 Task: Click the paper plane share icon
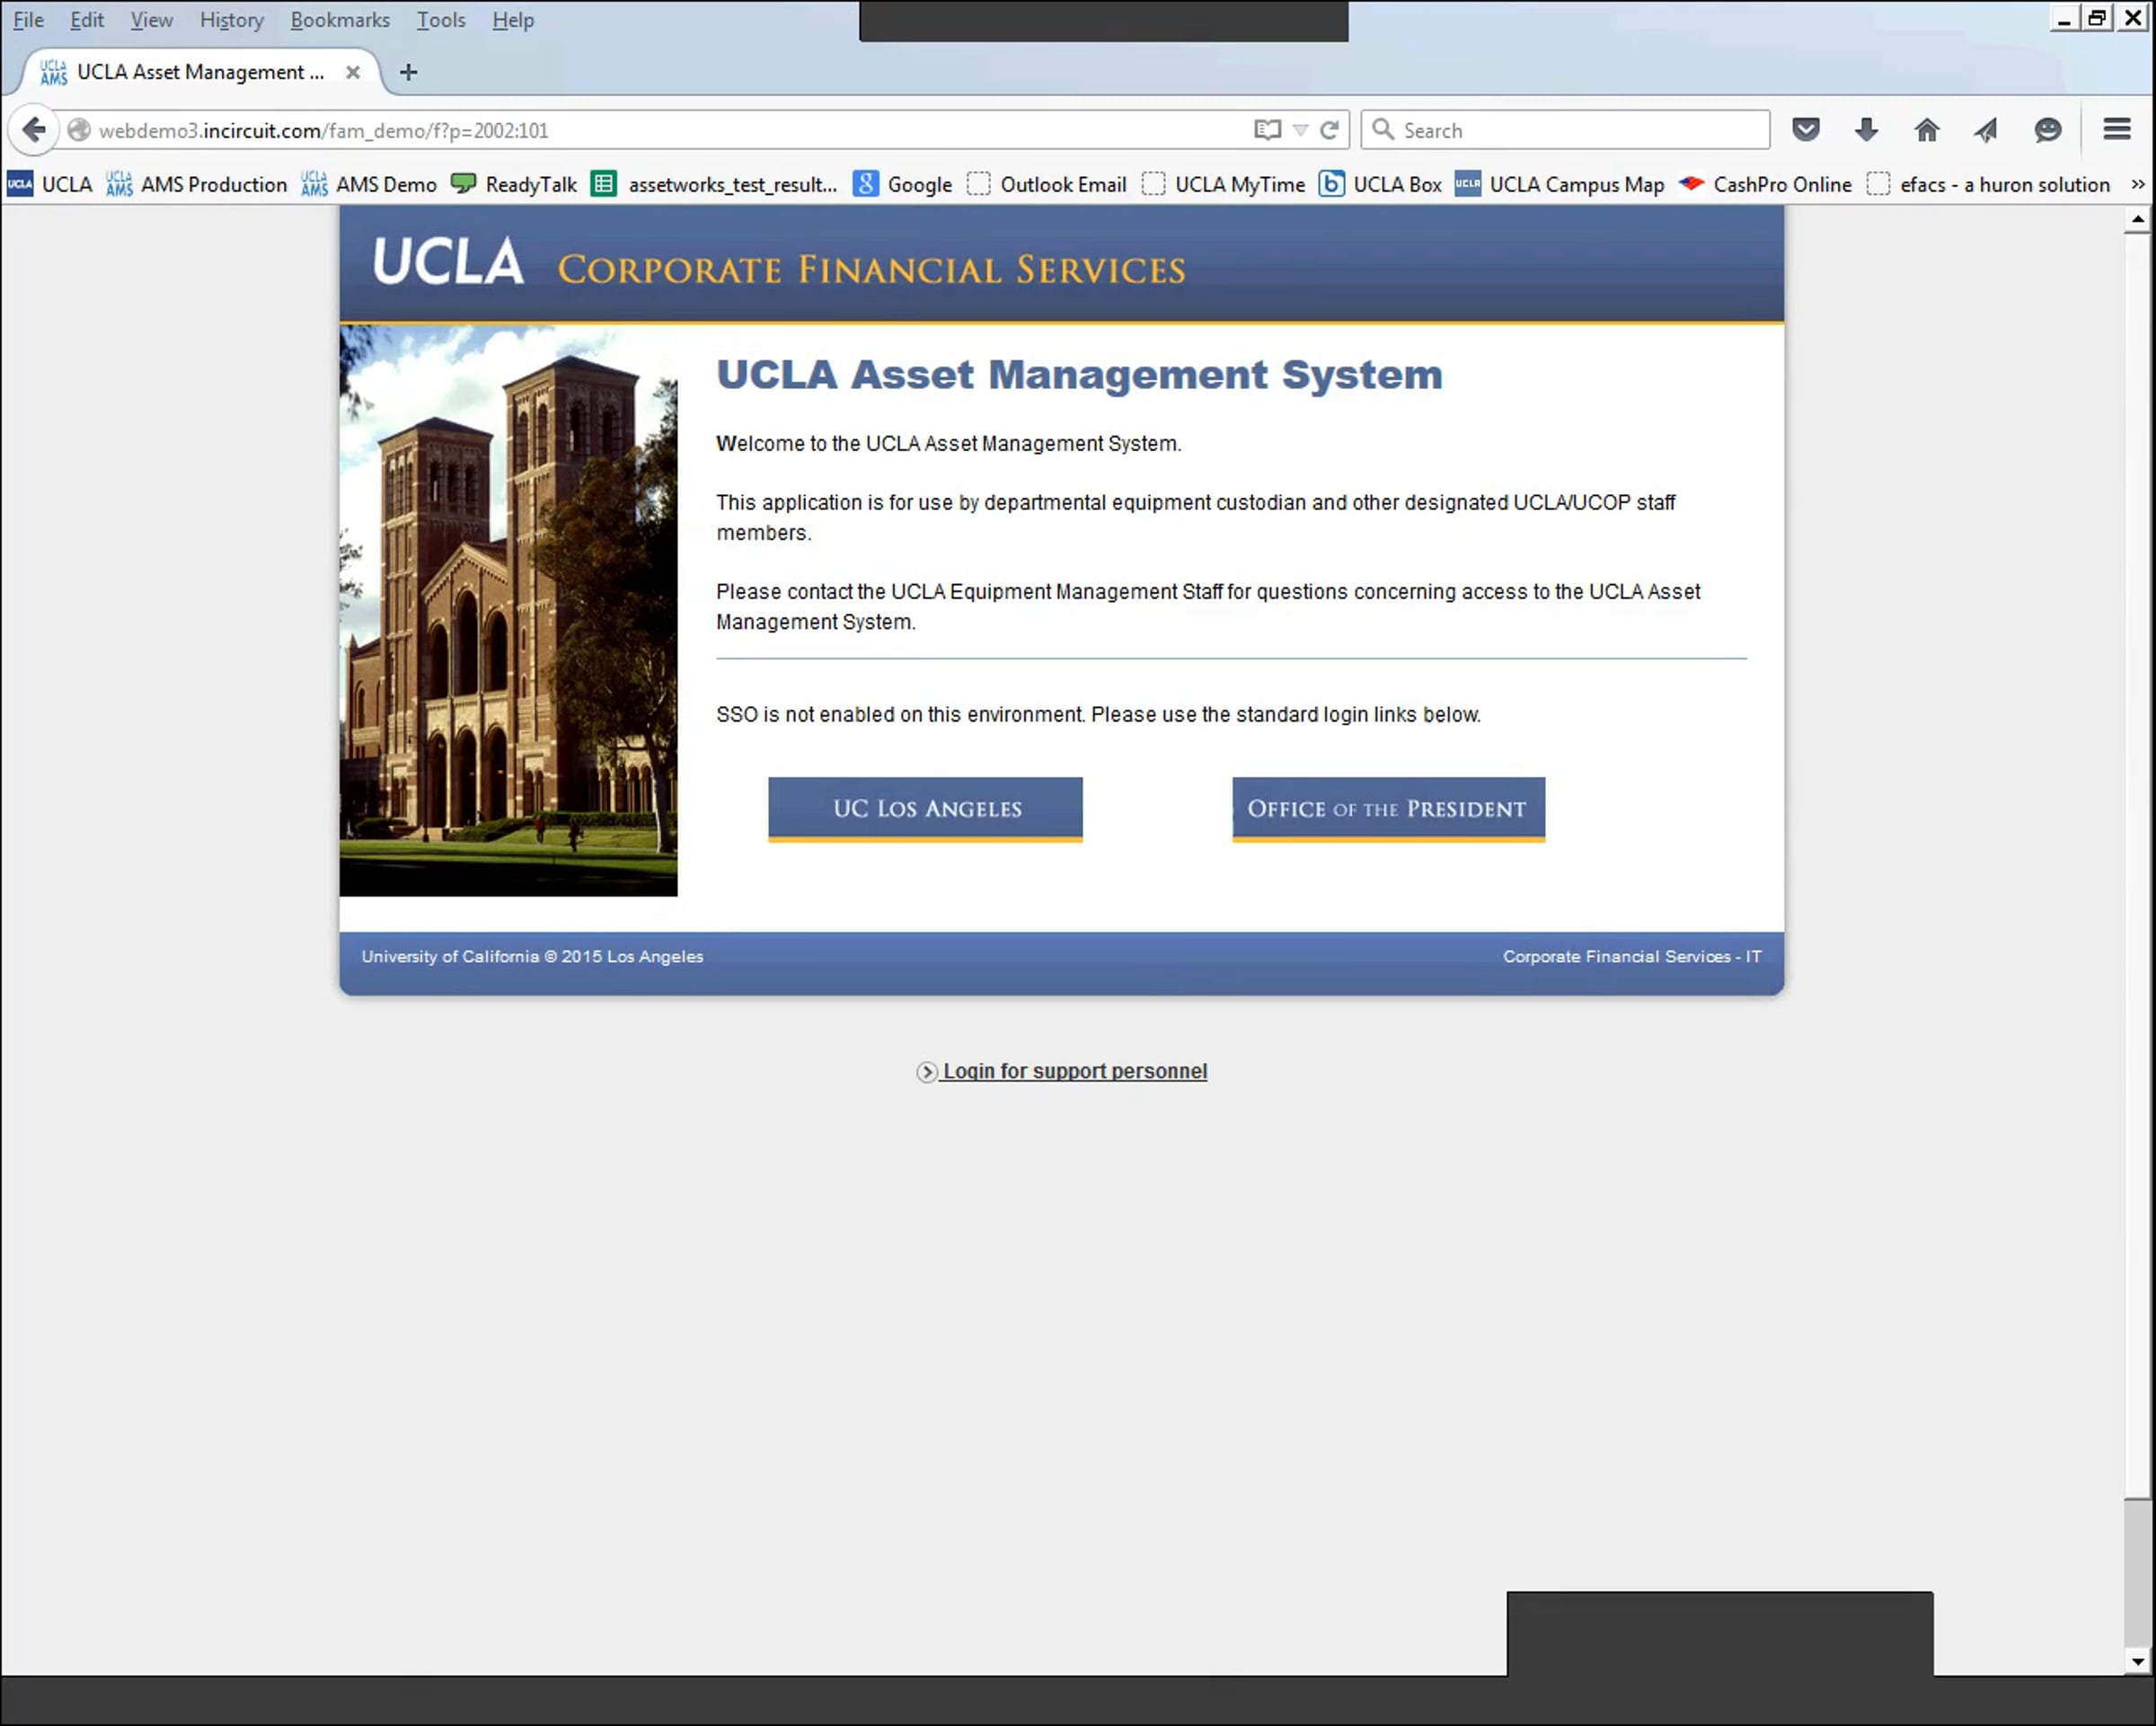point(1986,130)
